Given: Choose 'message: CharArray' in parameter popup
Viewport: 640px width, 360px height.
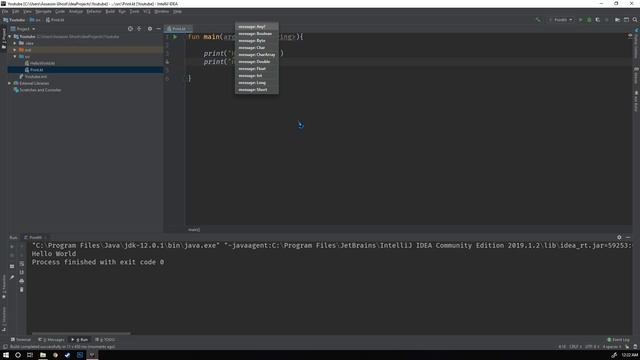Looking at the screenshot, I should click(x=257, y=55).
